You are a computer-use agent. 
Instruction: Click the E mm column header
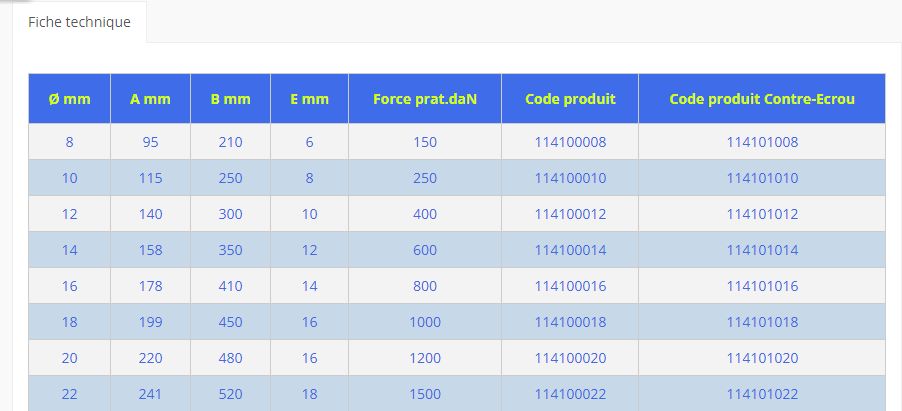click(309, 99)
